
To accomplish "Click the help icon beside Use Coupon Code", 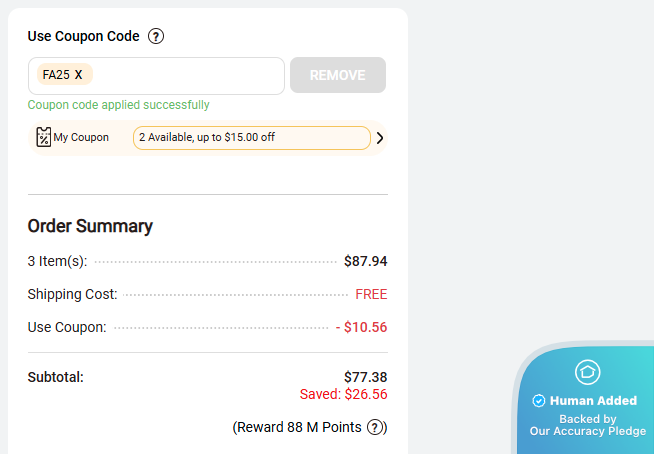I will tap(155, 36).
